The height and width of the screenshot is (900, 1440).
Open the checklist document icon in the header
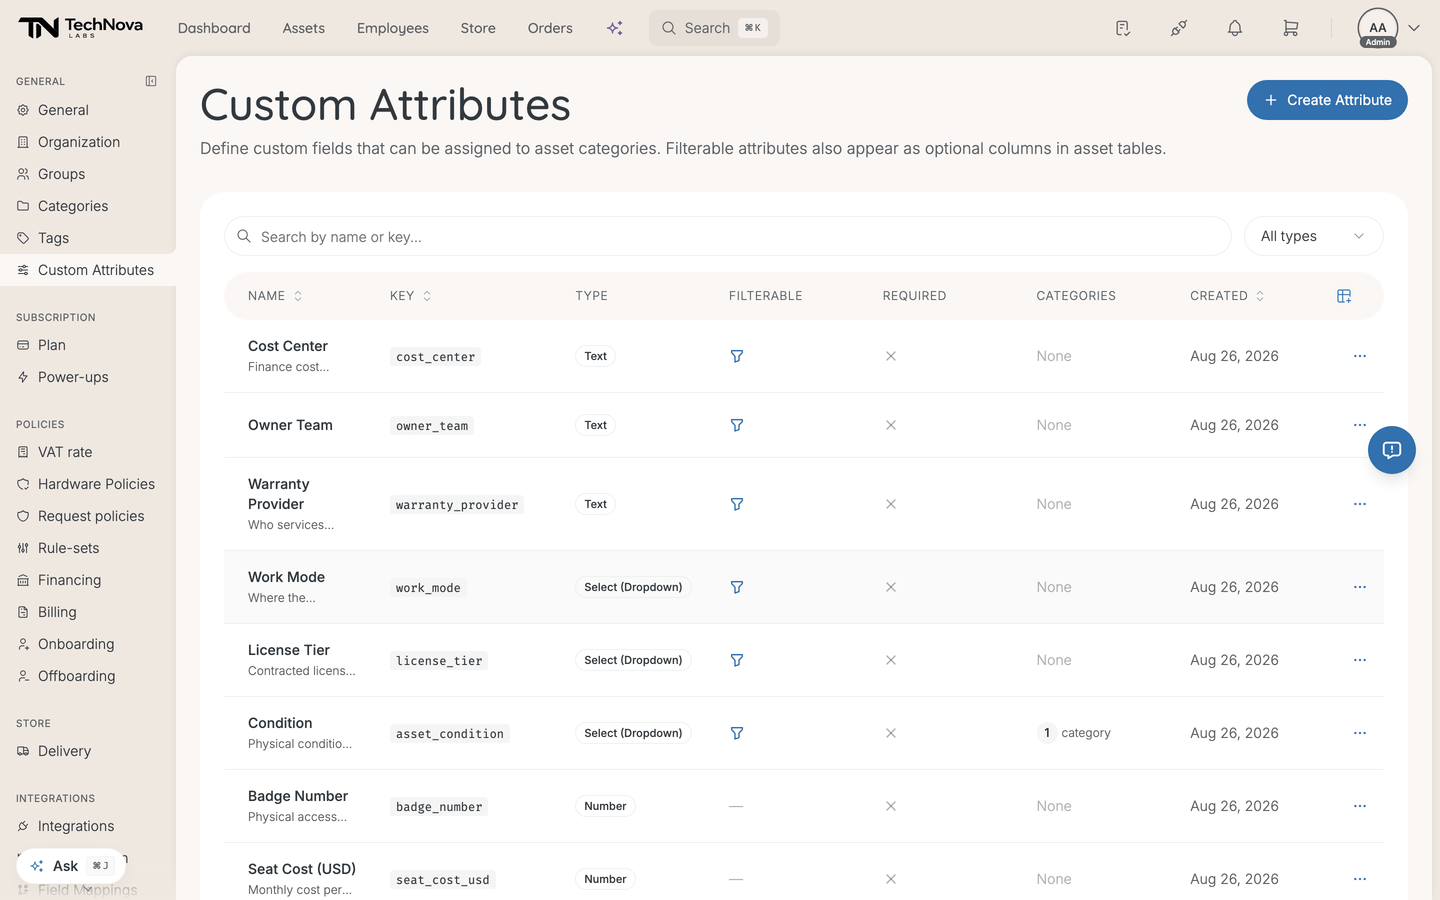click(x=1123, y=28)
